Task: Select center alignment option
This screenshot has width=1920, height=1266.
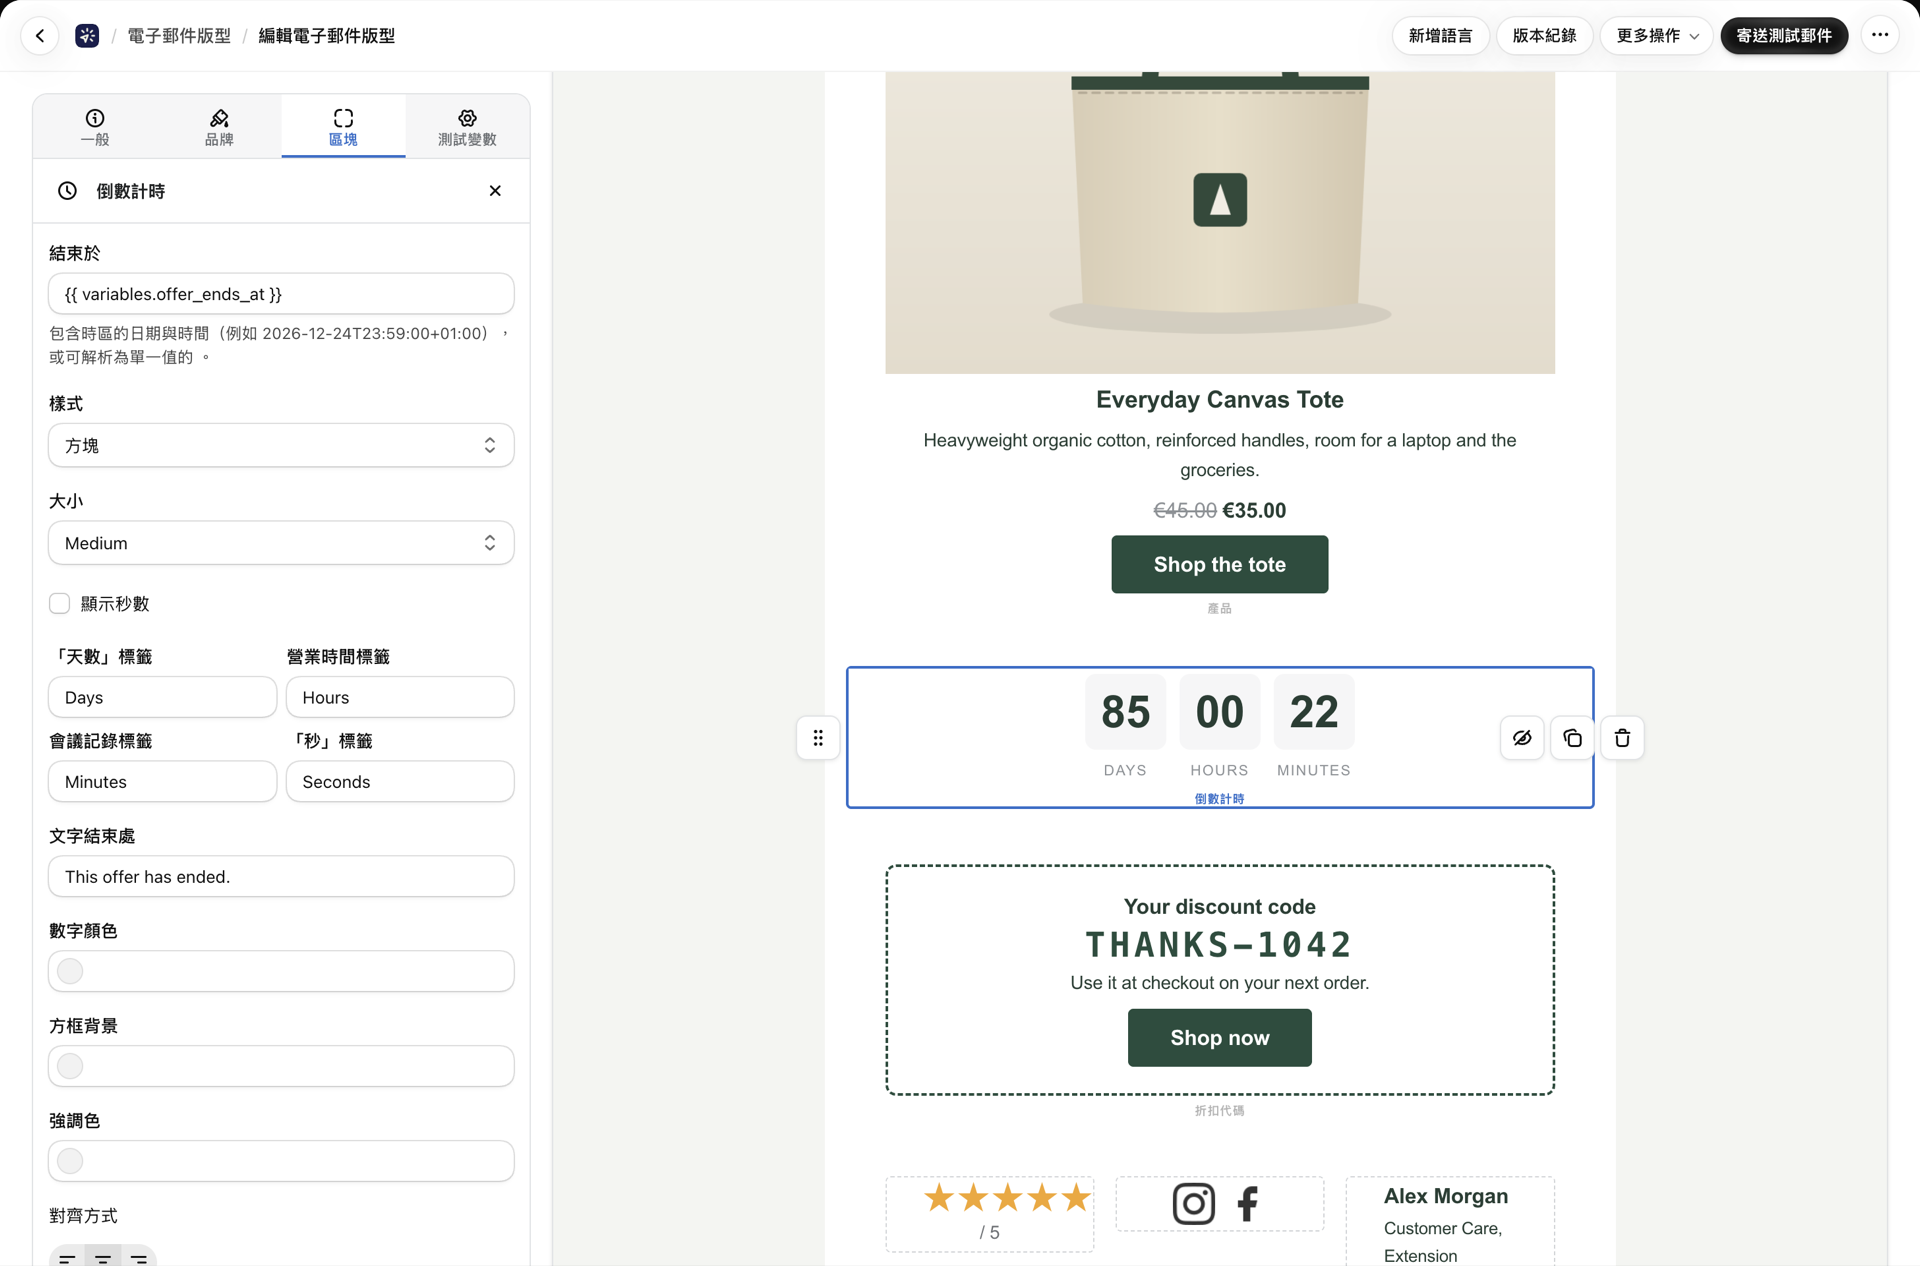Action: (x=103, y=1256)
